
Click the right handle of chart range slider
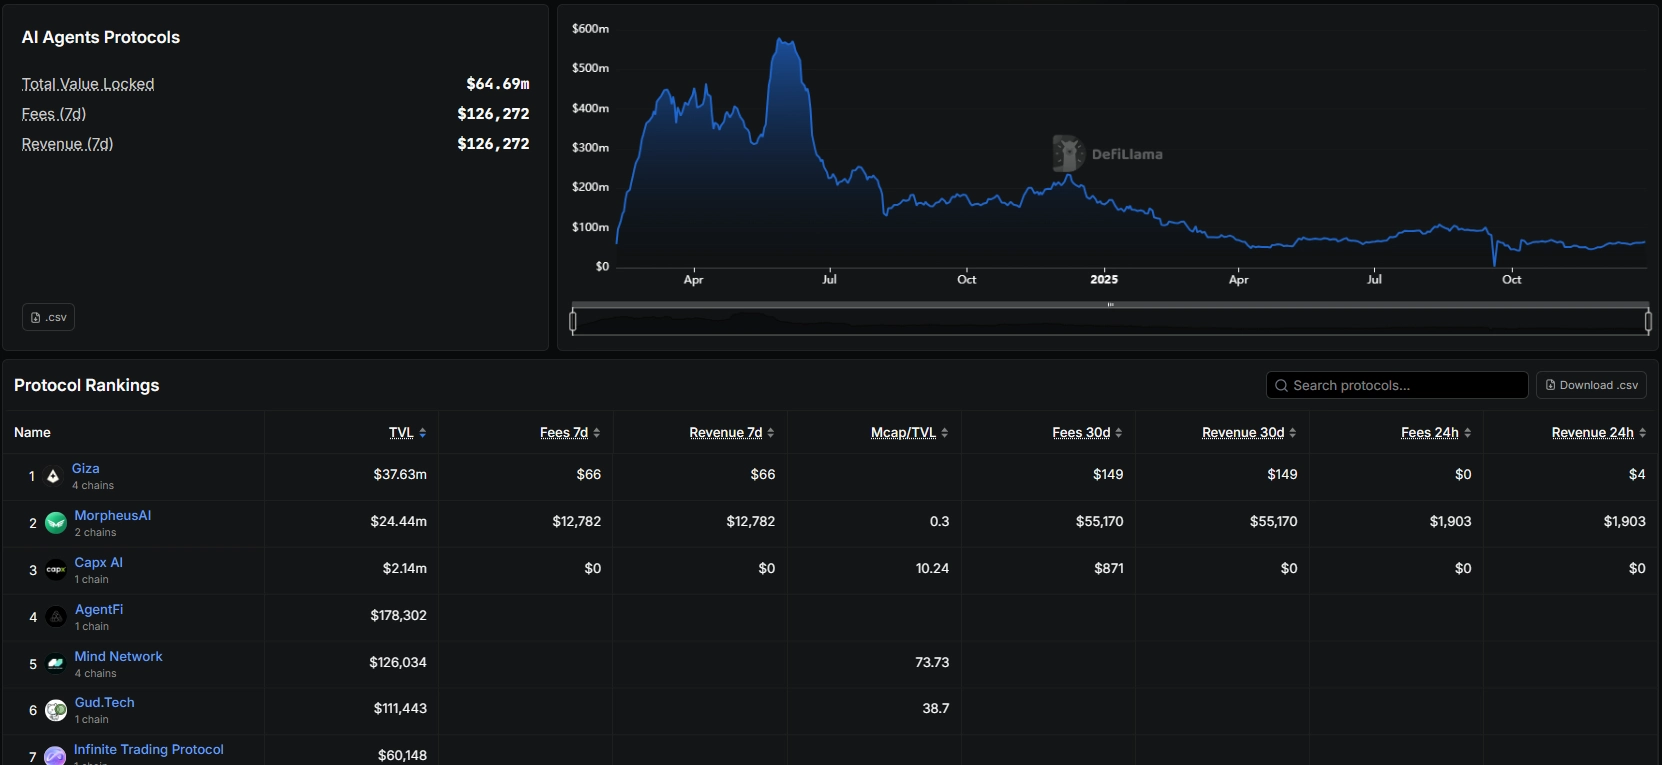coord(1648,321)
